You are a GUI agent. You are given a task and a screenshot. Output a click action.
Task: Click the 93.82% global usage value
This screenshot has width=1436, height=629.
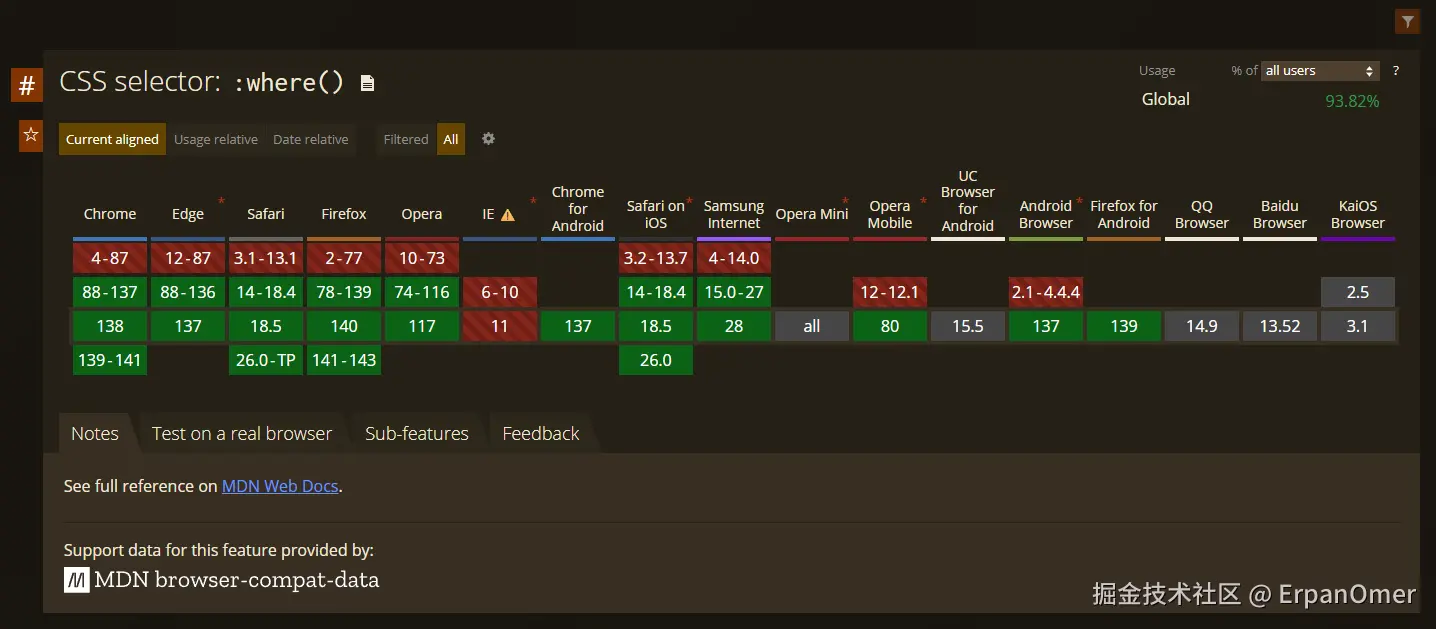click(x=1352, y=101)
